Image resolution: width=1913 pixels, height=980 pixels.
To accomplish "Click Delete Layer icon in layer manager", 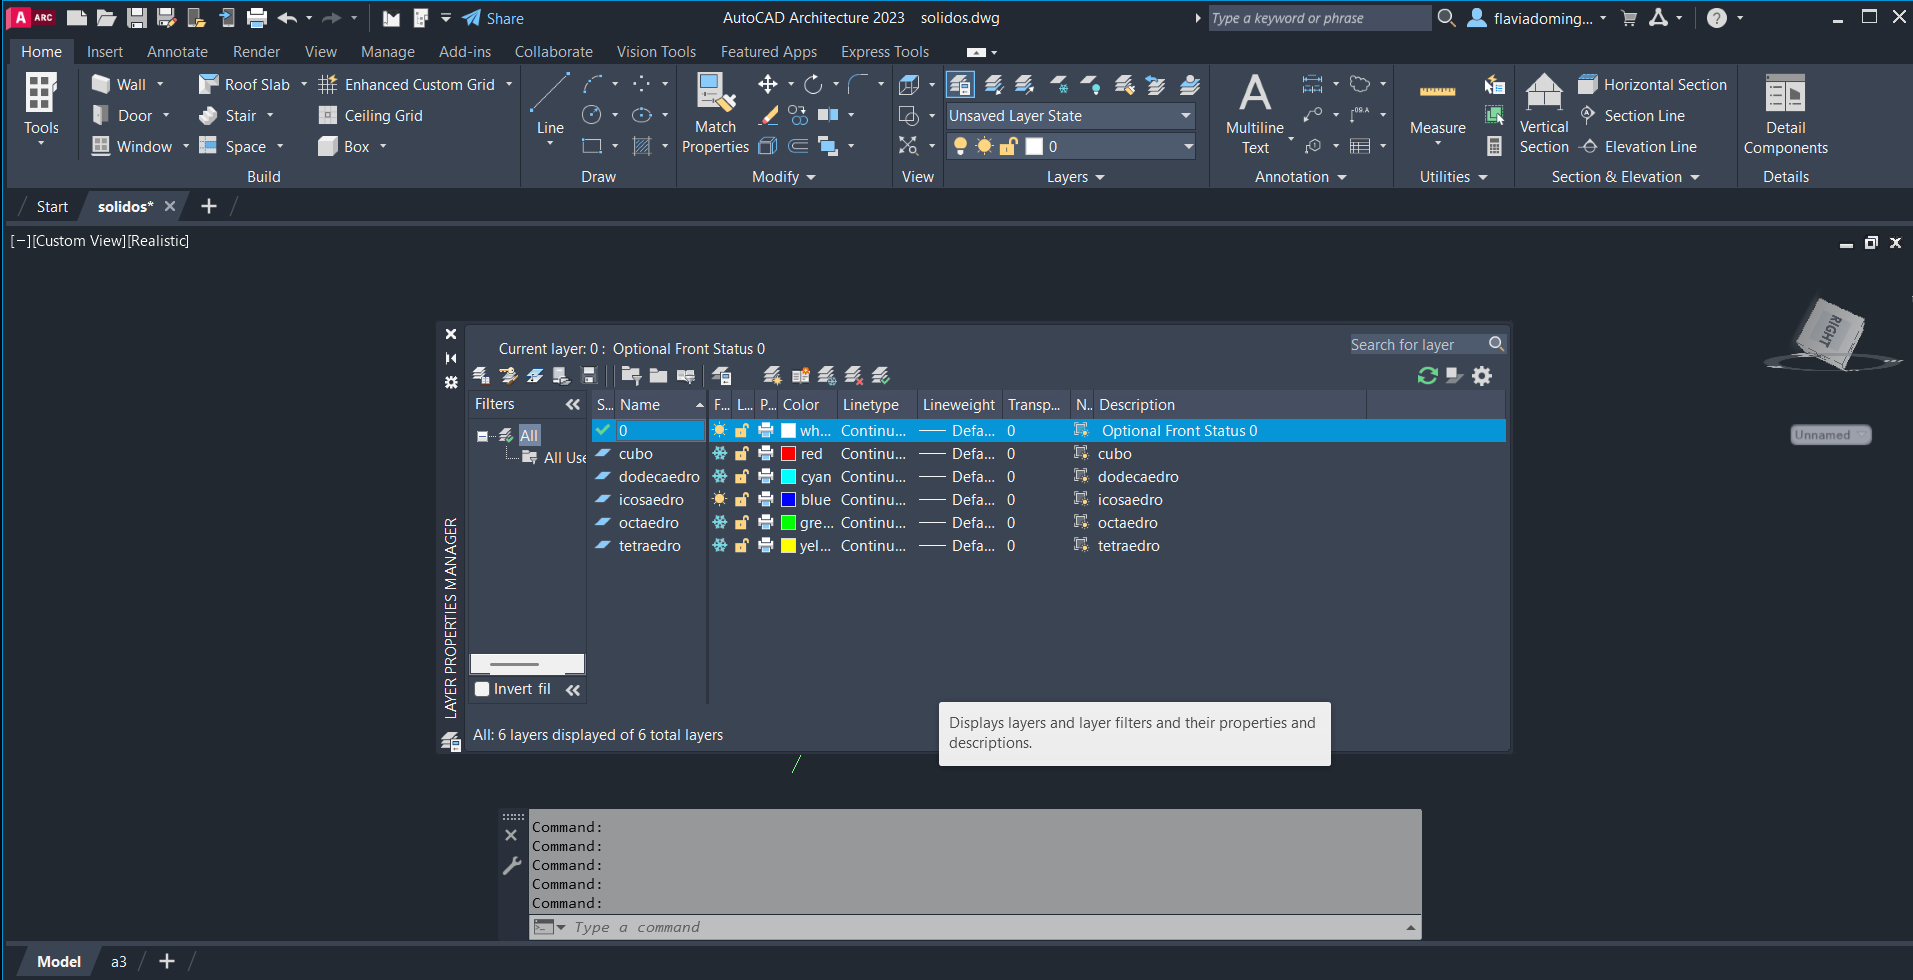I will pyautogui.click(x=853, y=375).
